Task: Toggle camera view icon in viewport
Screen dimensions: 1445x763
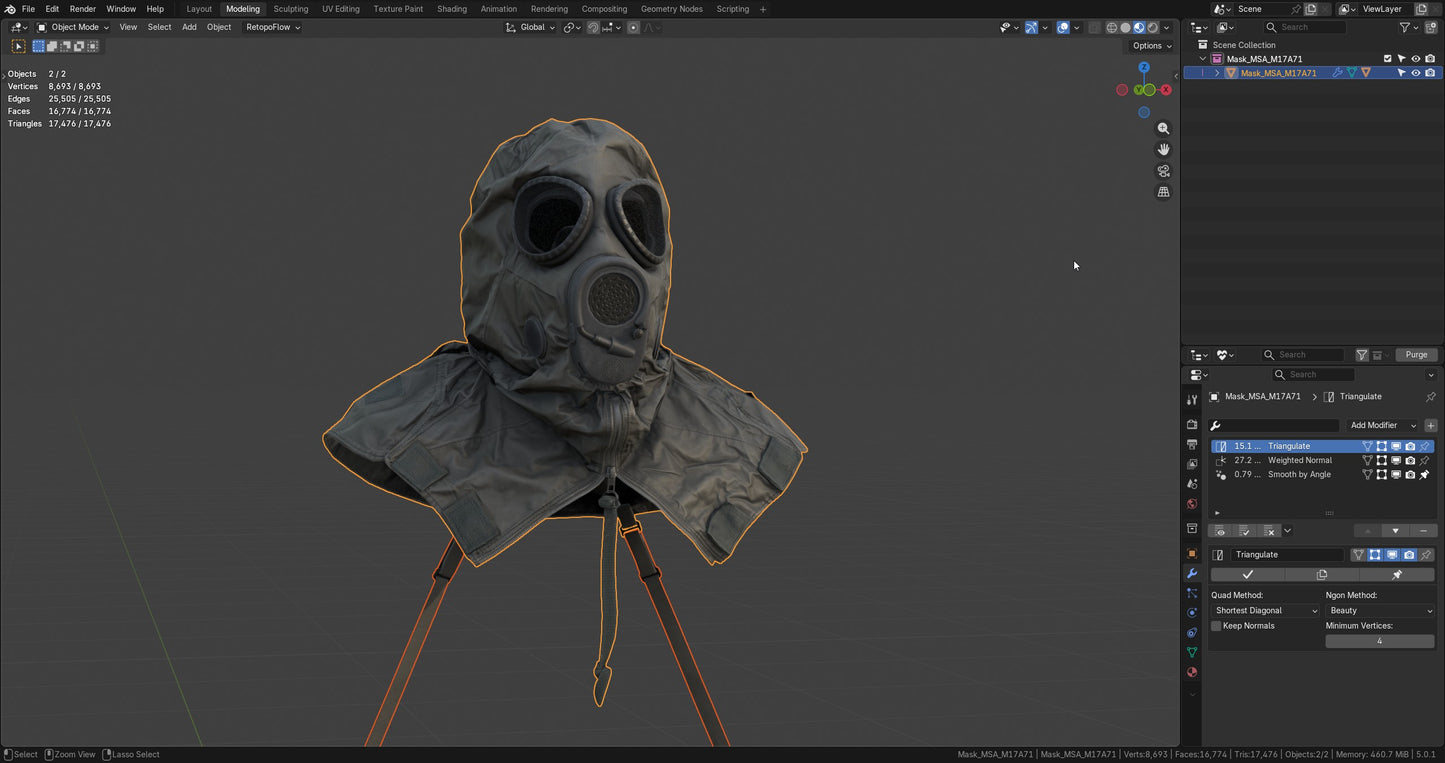Action: (x=1163, y=171)
